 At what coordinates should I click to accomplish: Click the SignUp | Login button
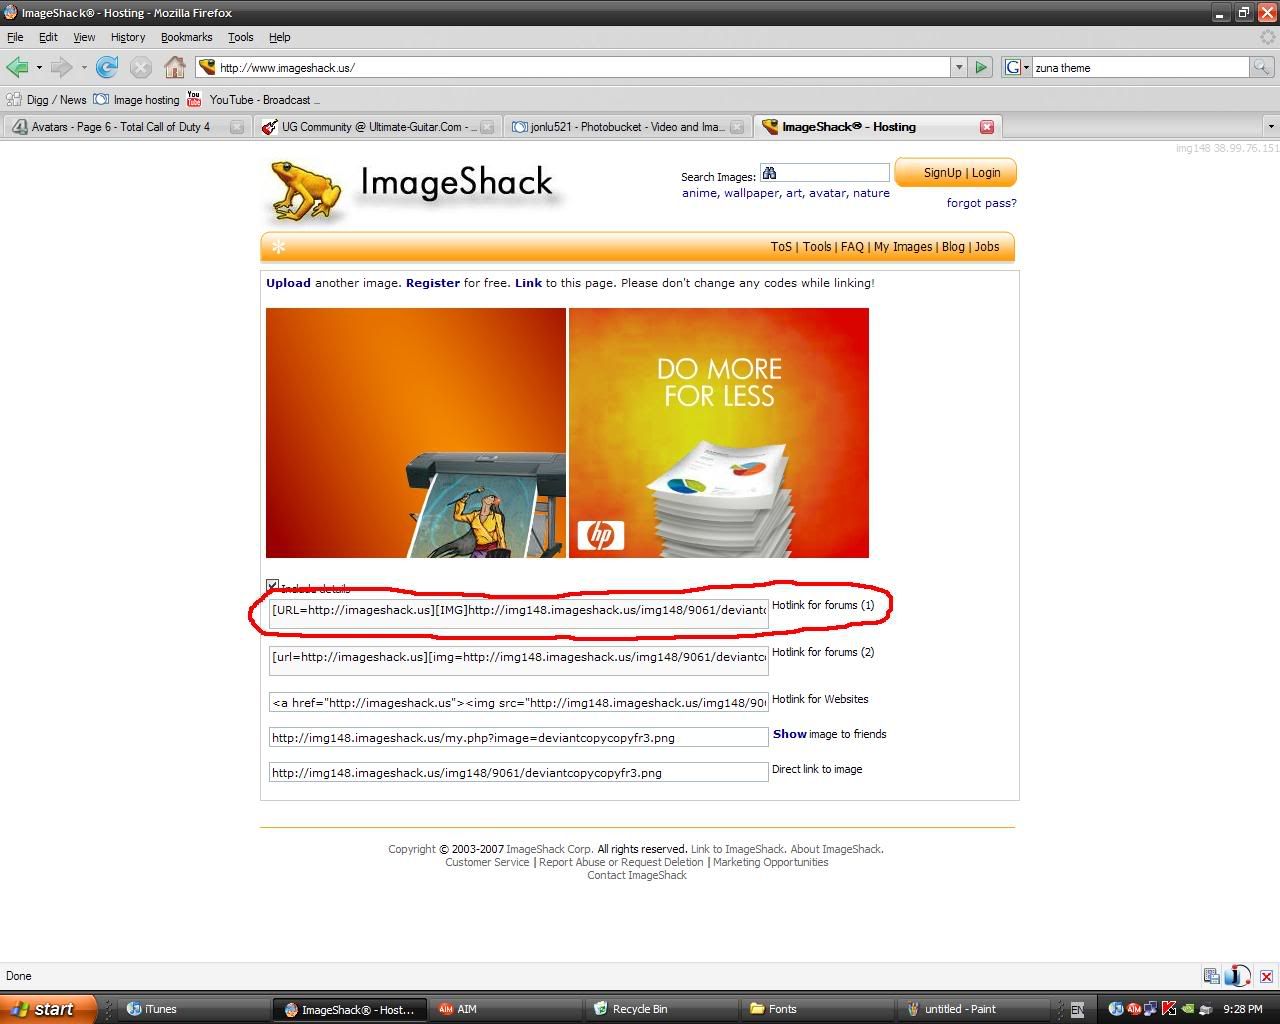955,172
